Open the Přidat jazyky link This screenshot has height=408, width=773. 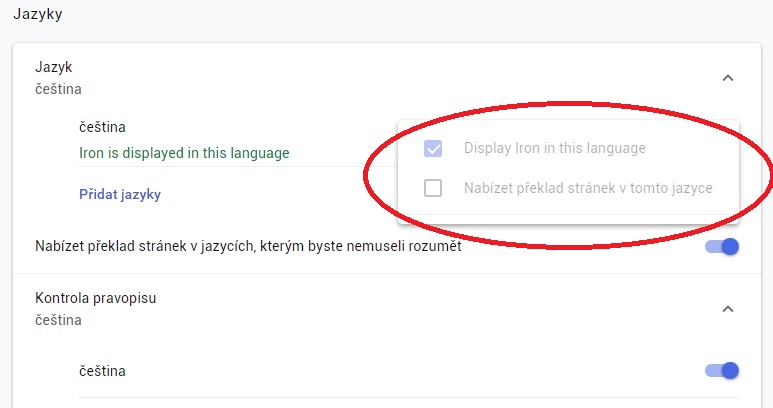click(x=119, y=195)
